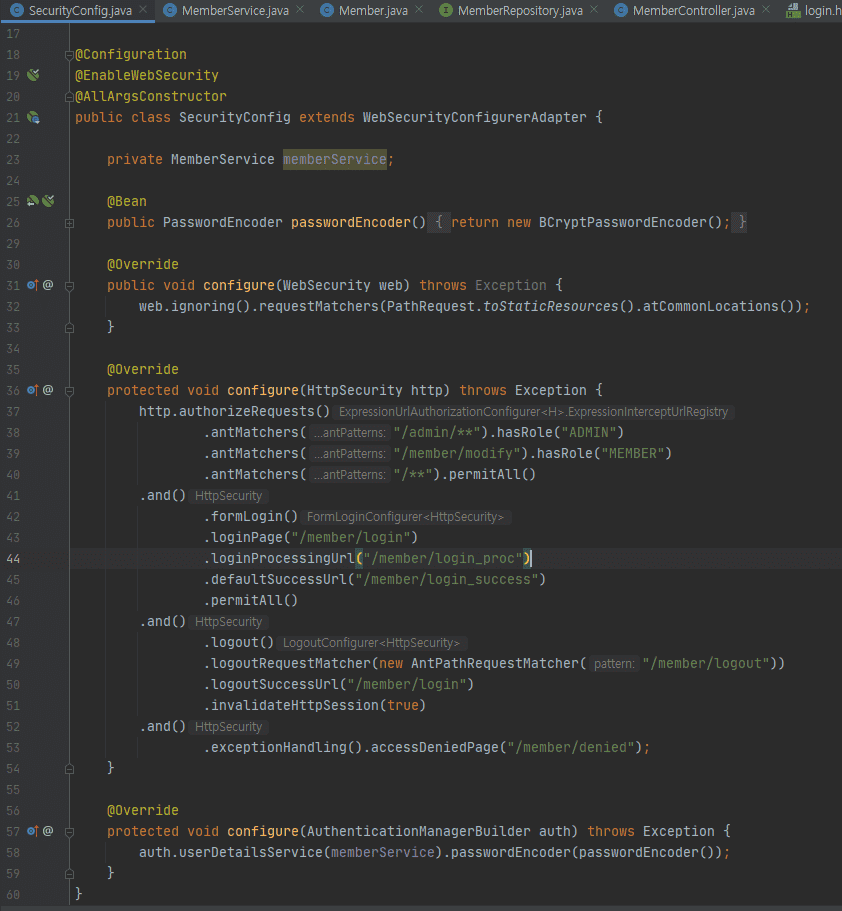Click the Spring bean gutter icon on line 21
The height and width of the screenshot is (911, 842).
(x=33, y=117)
